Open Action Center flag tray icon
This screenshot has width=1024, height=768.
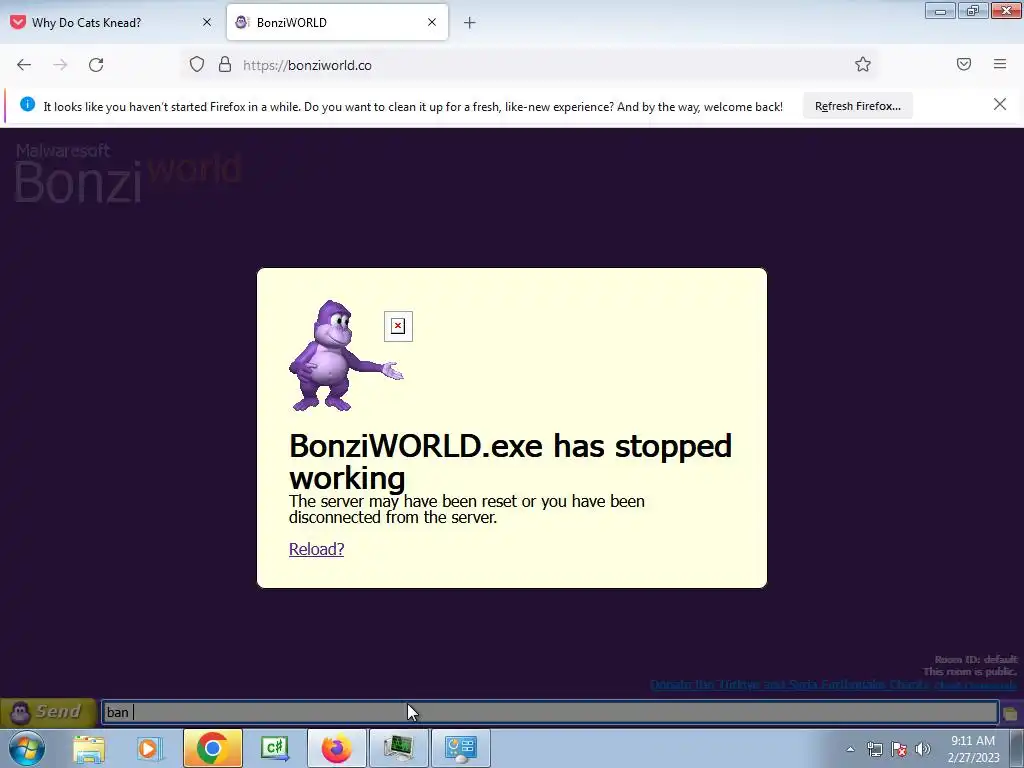click(899, 749)
